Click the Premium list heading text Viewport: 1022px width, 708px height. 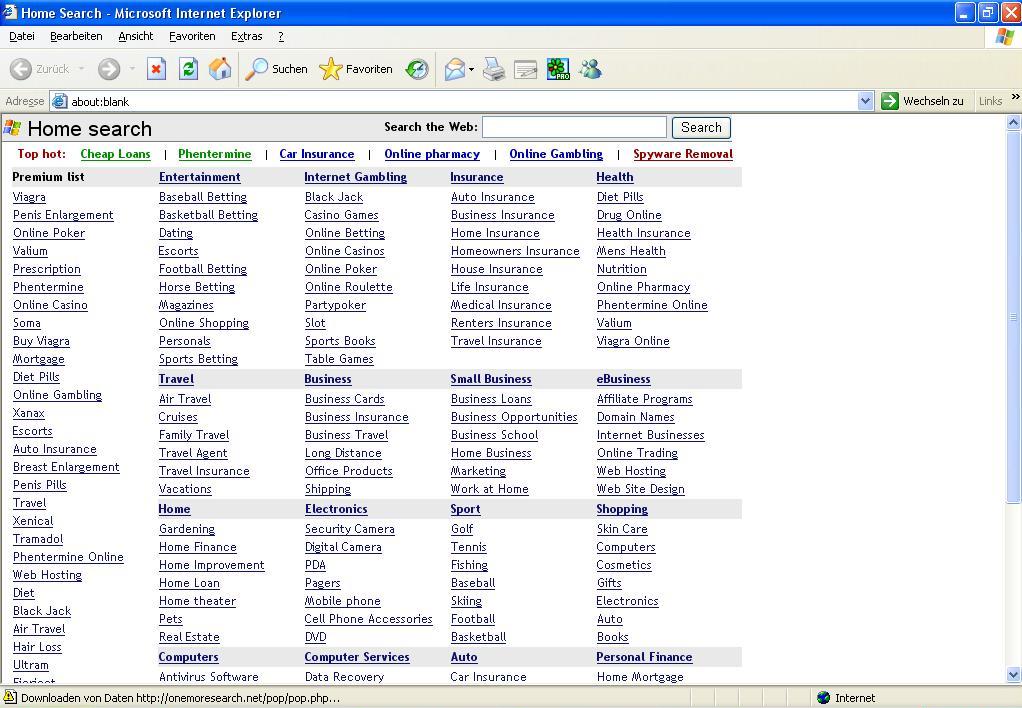click(48, 177)
